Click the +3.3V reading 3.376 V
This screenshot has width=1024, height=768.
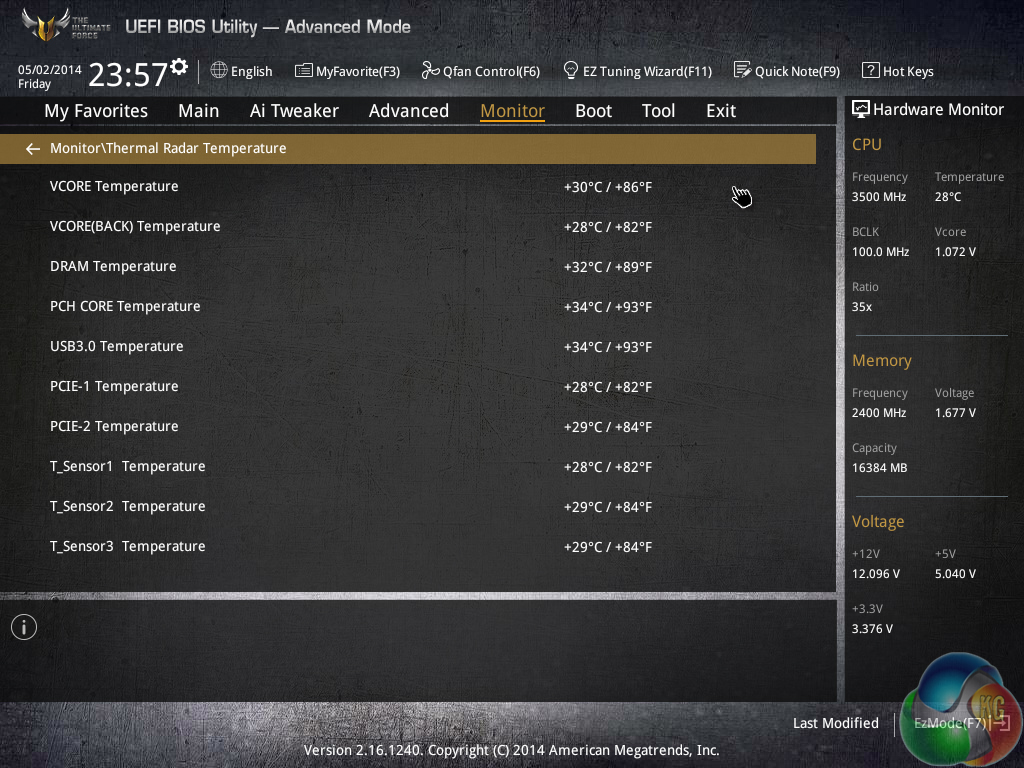[872, 629]
